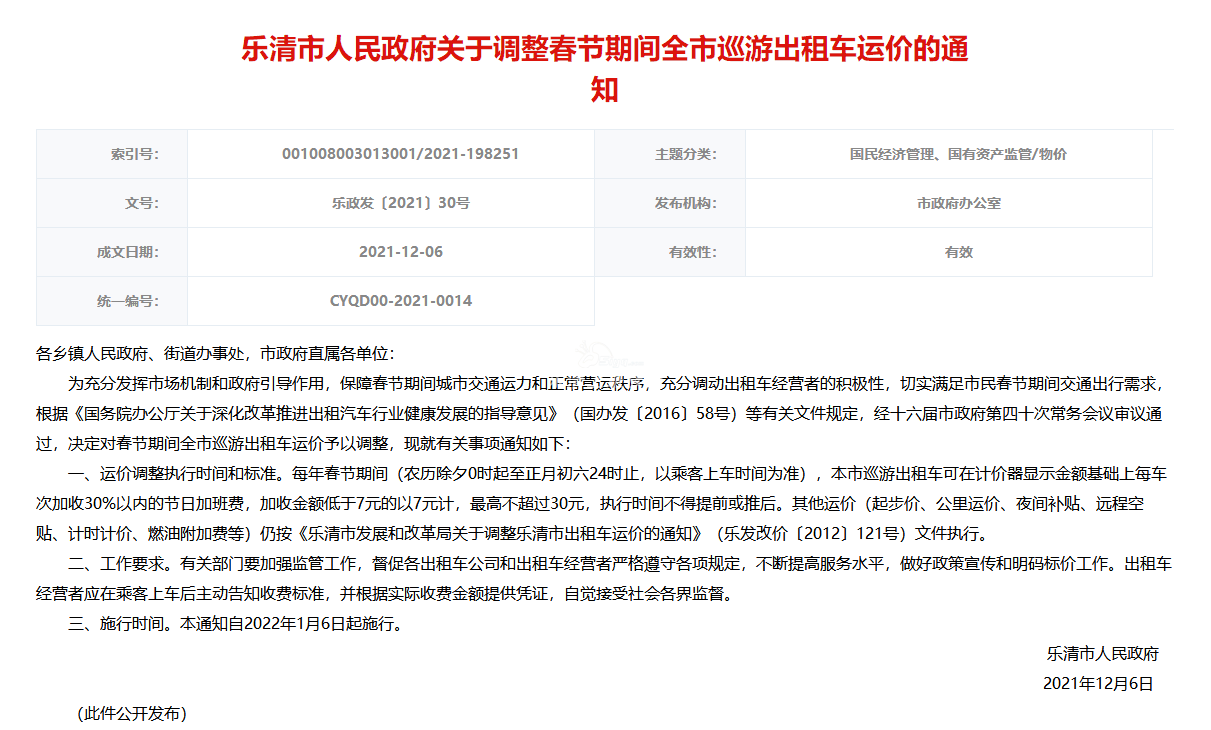
Task: Select index number 001008003013001/2021-198251
Action: tap(401, 154)
